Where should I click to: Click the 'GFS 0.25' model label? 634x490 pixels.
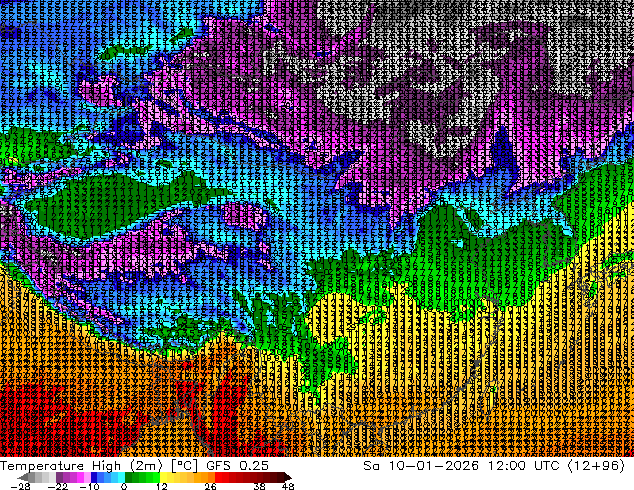[237, 466]
